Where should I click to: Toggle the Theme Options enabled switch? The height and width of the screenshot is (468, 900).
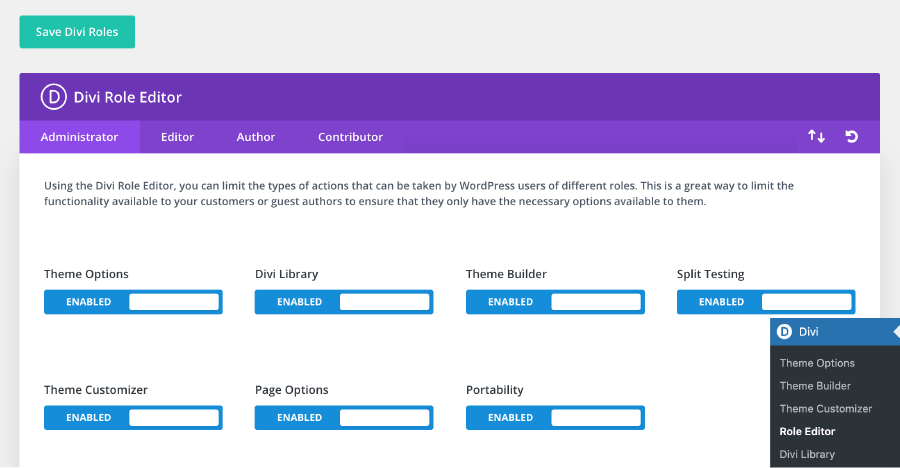(x=133, y=302)
